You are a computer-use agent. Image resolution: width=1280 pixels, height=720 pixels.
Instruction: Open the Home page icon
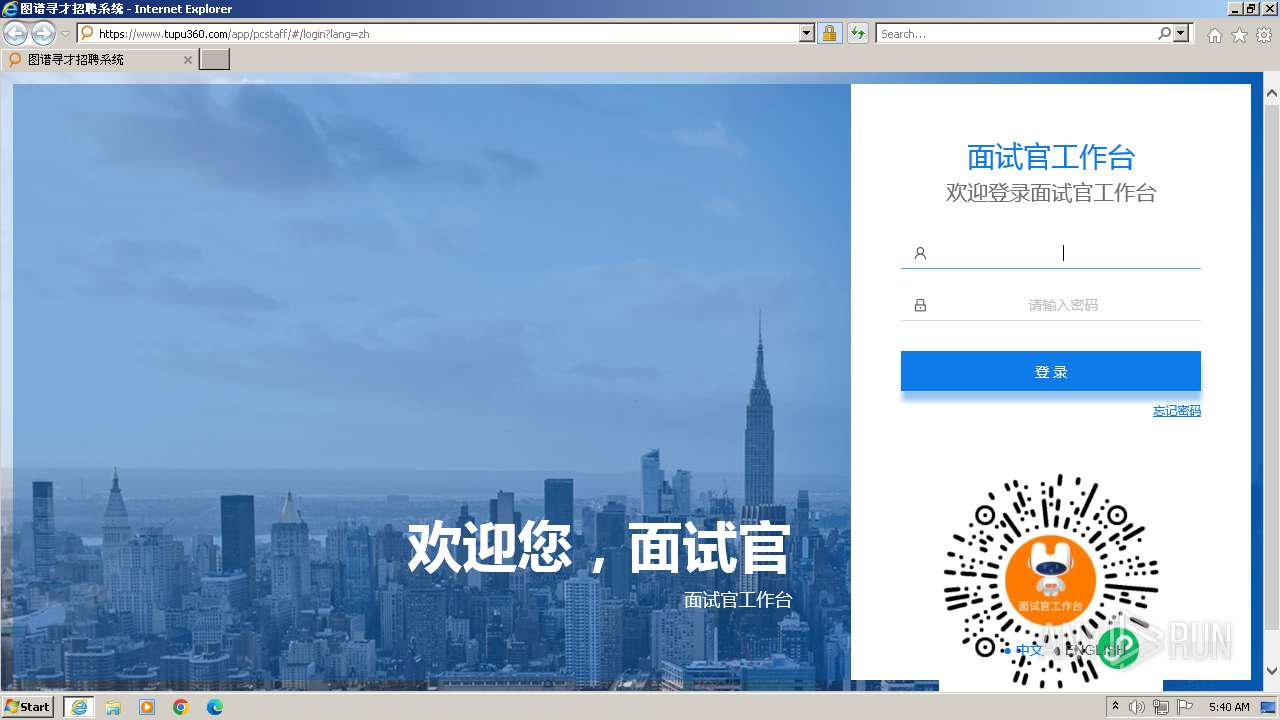(1214, 35)
